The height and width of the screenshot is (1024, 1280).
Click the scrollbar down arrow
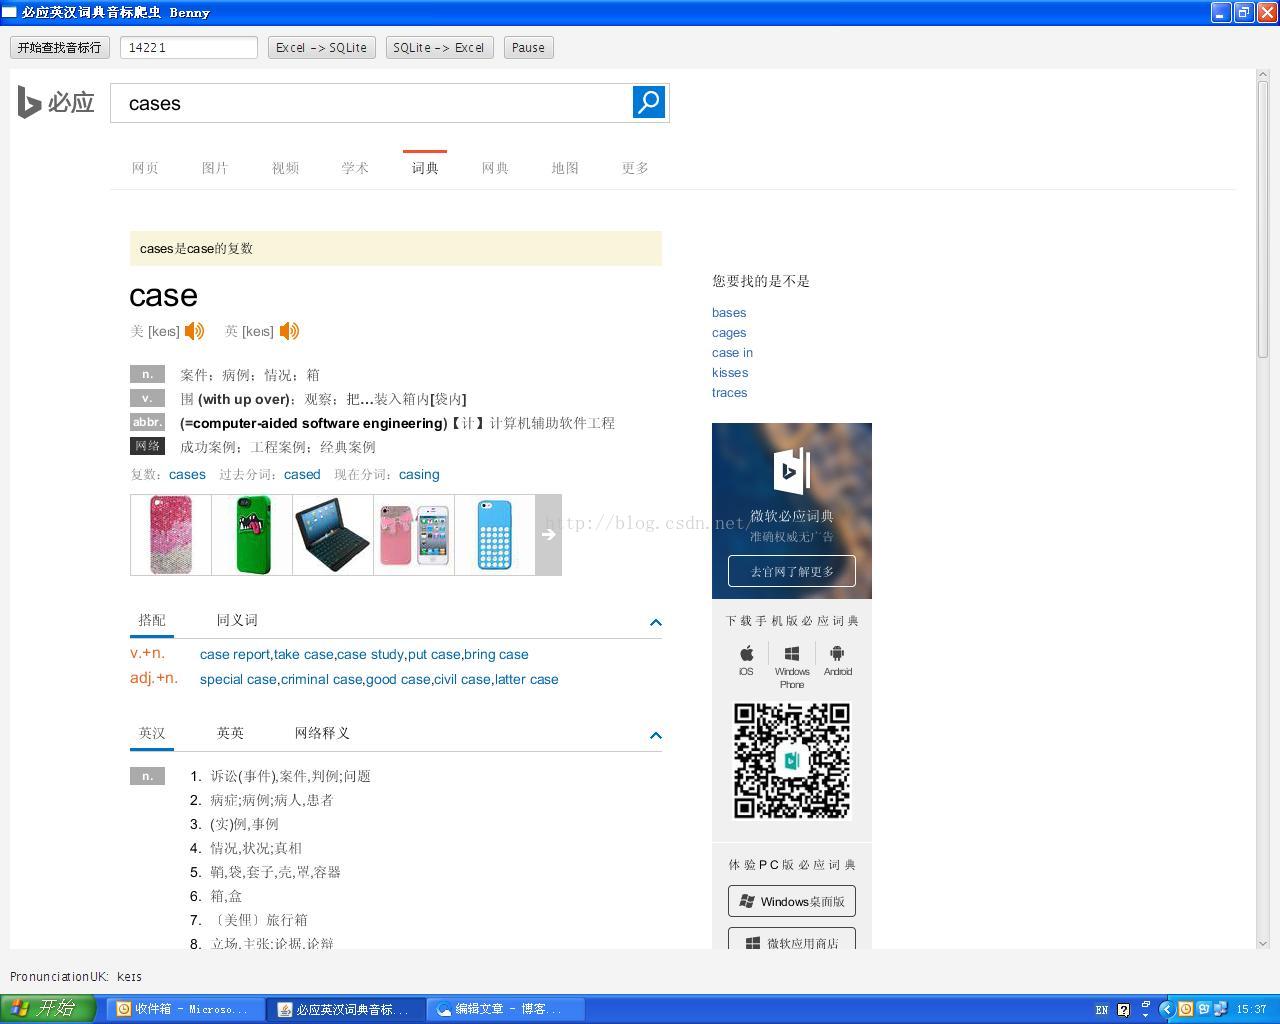pyautogui.click(x=1263, y=942)
